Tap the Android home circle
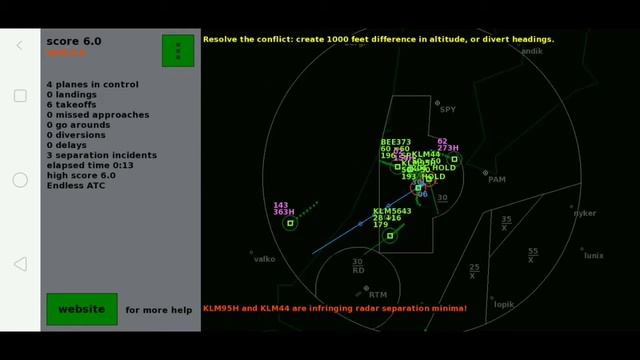This screenshot has height=360, width=640. coord(20,180)
